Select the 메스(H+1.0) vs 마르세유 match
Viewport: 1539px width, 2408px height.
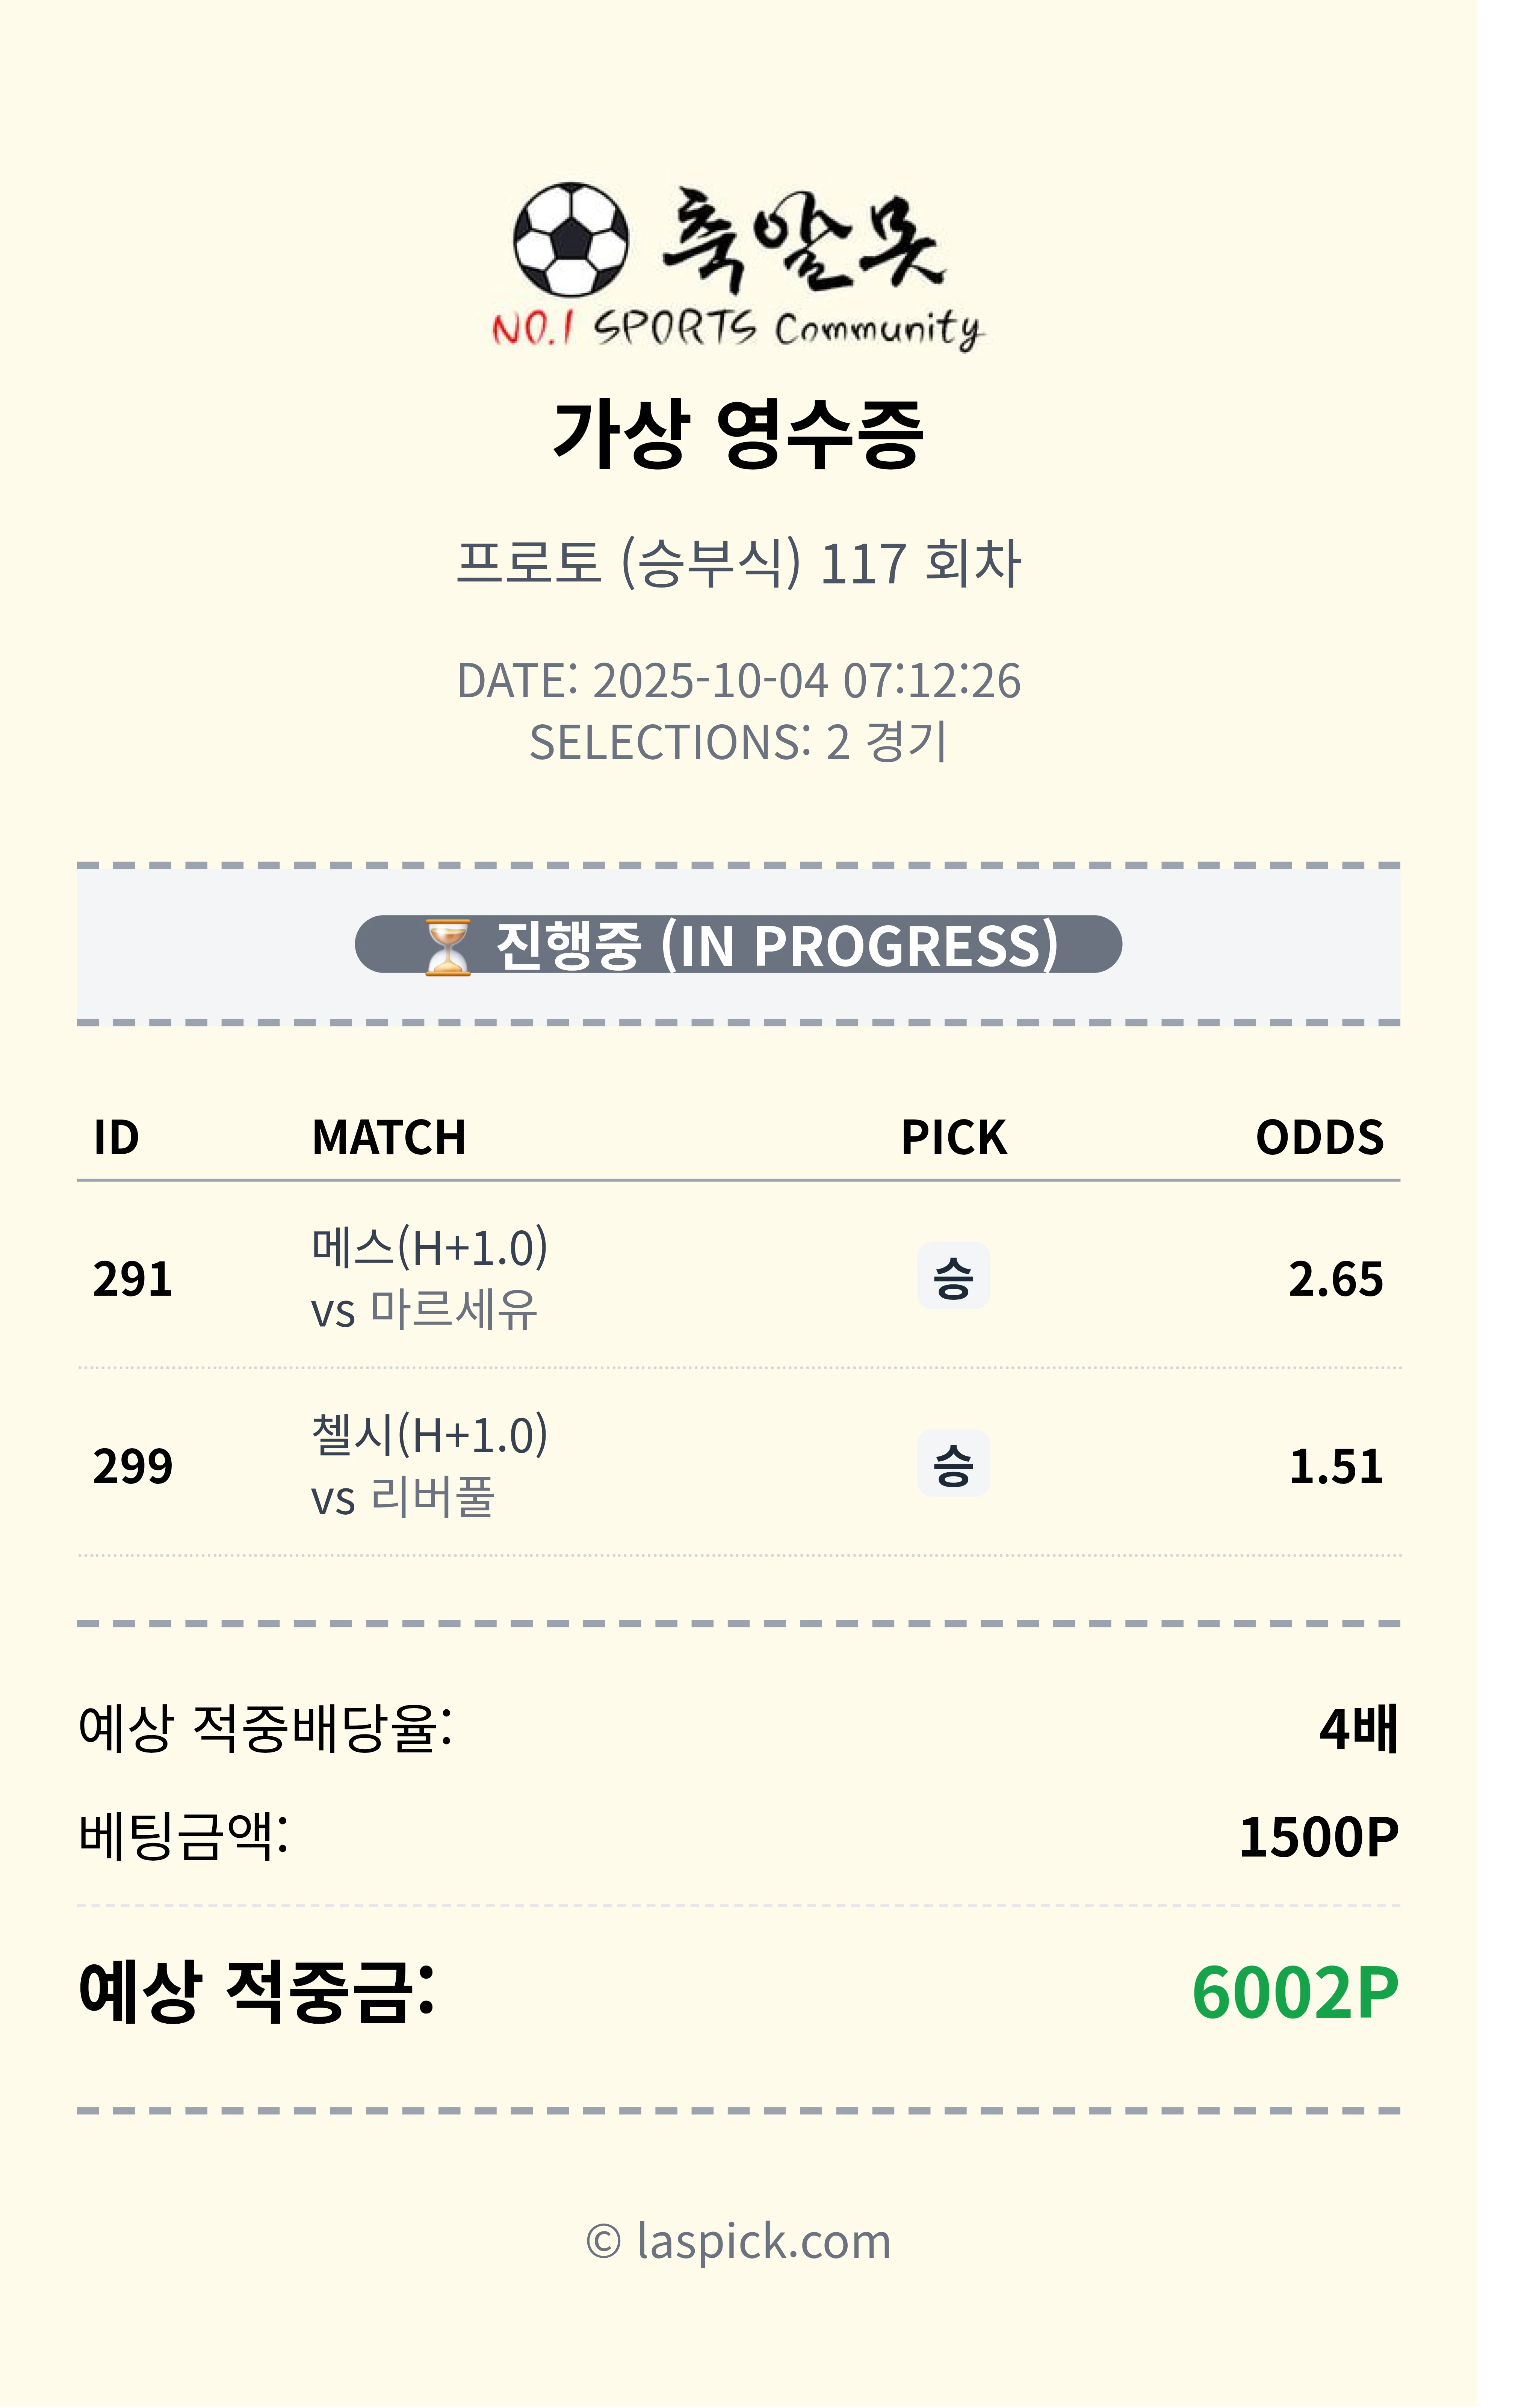tap(429, 1278)
